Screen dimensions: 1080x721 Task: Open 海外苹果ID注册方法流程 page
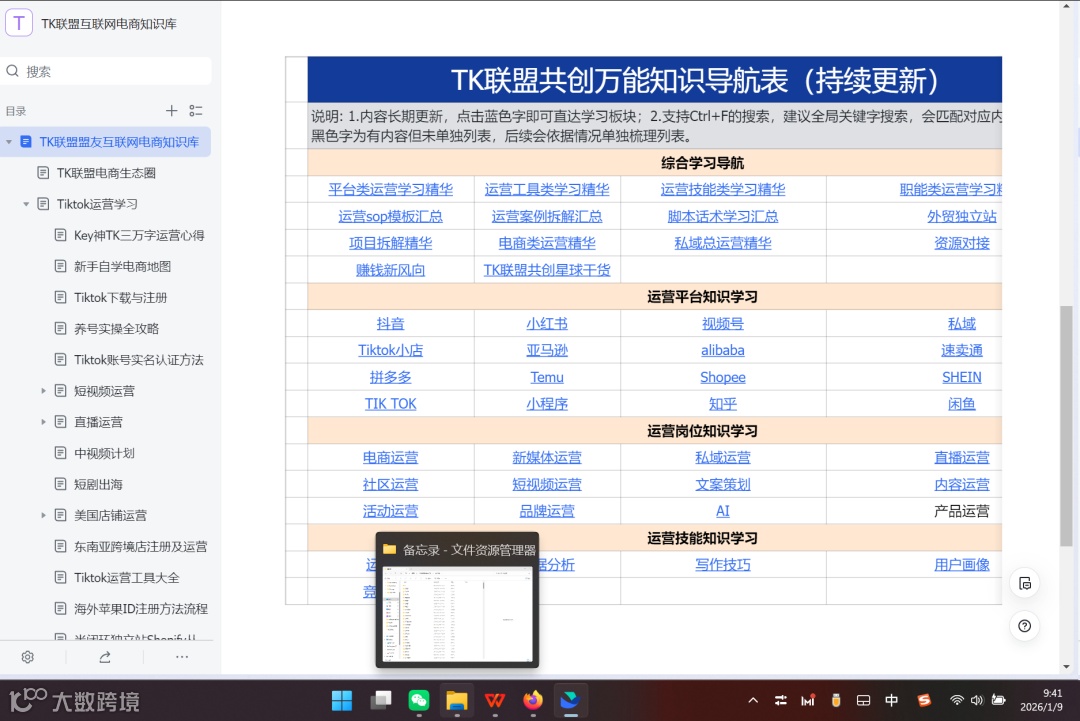pos(141,609)
